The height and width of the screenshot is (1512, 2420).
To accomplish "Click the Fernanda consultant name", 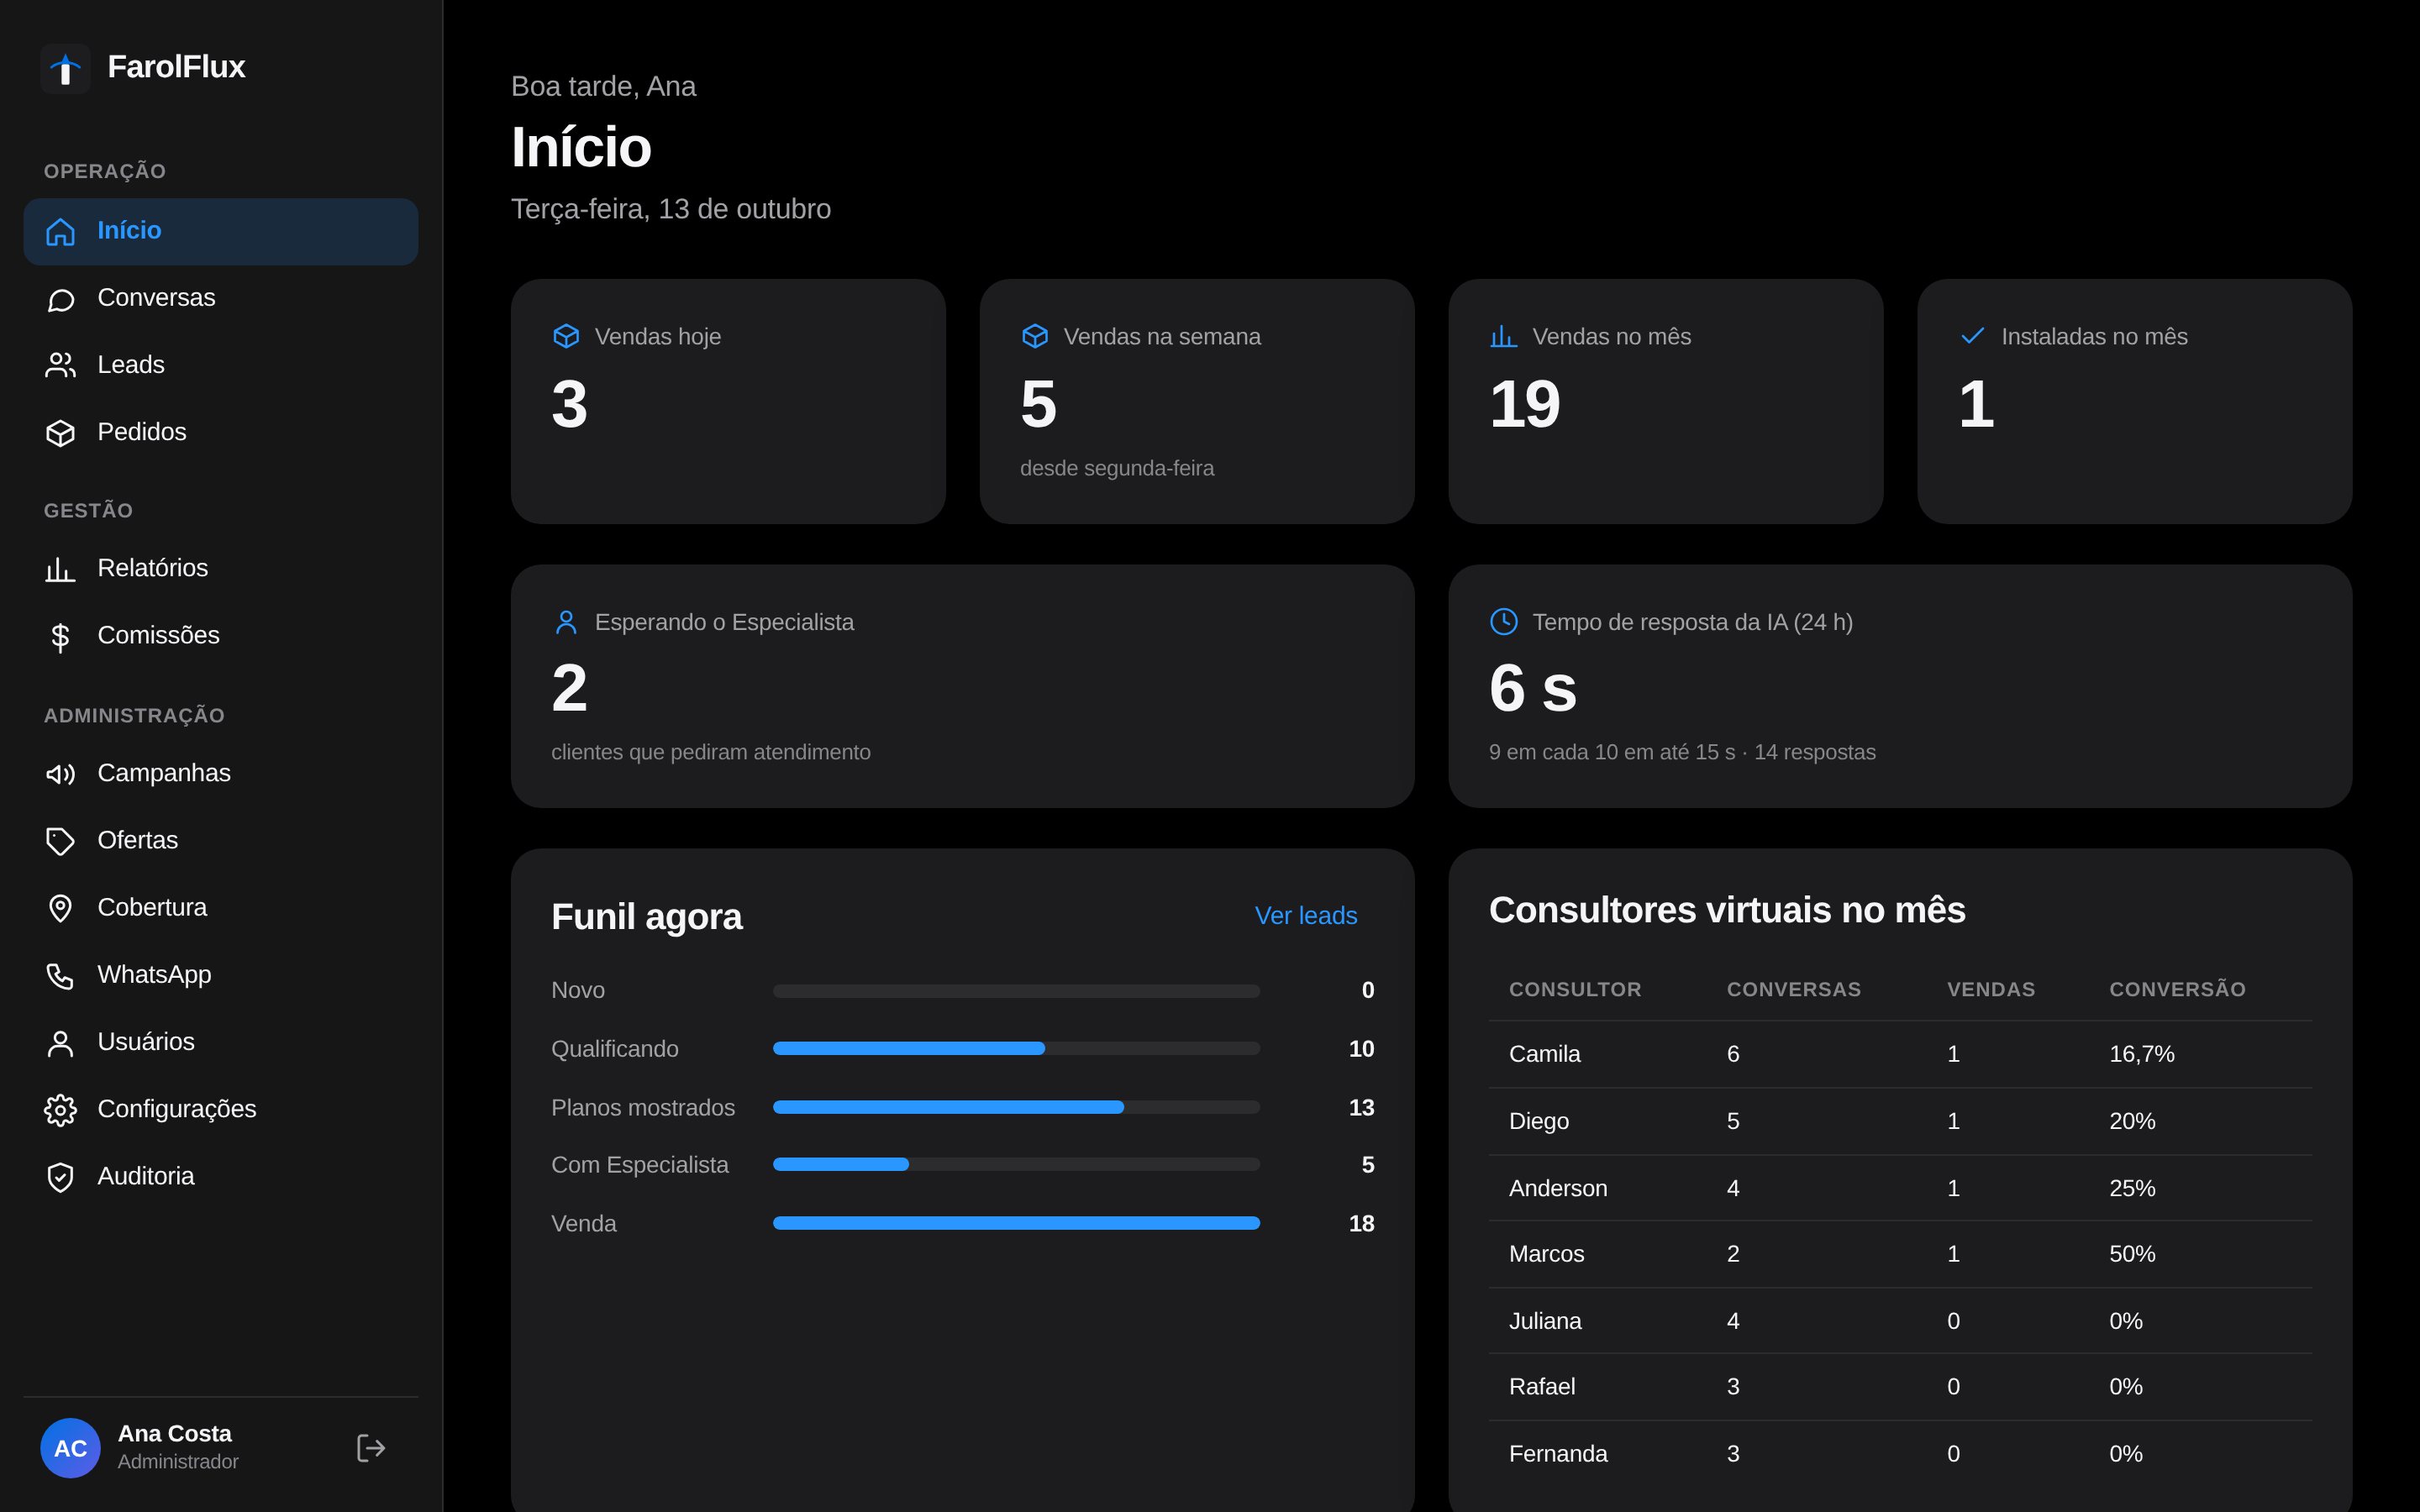I will 1558,1454.
